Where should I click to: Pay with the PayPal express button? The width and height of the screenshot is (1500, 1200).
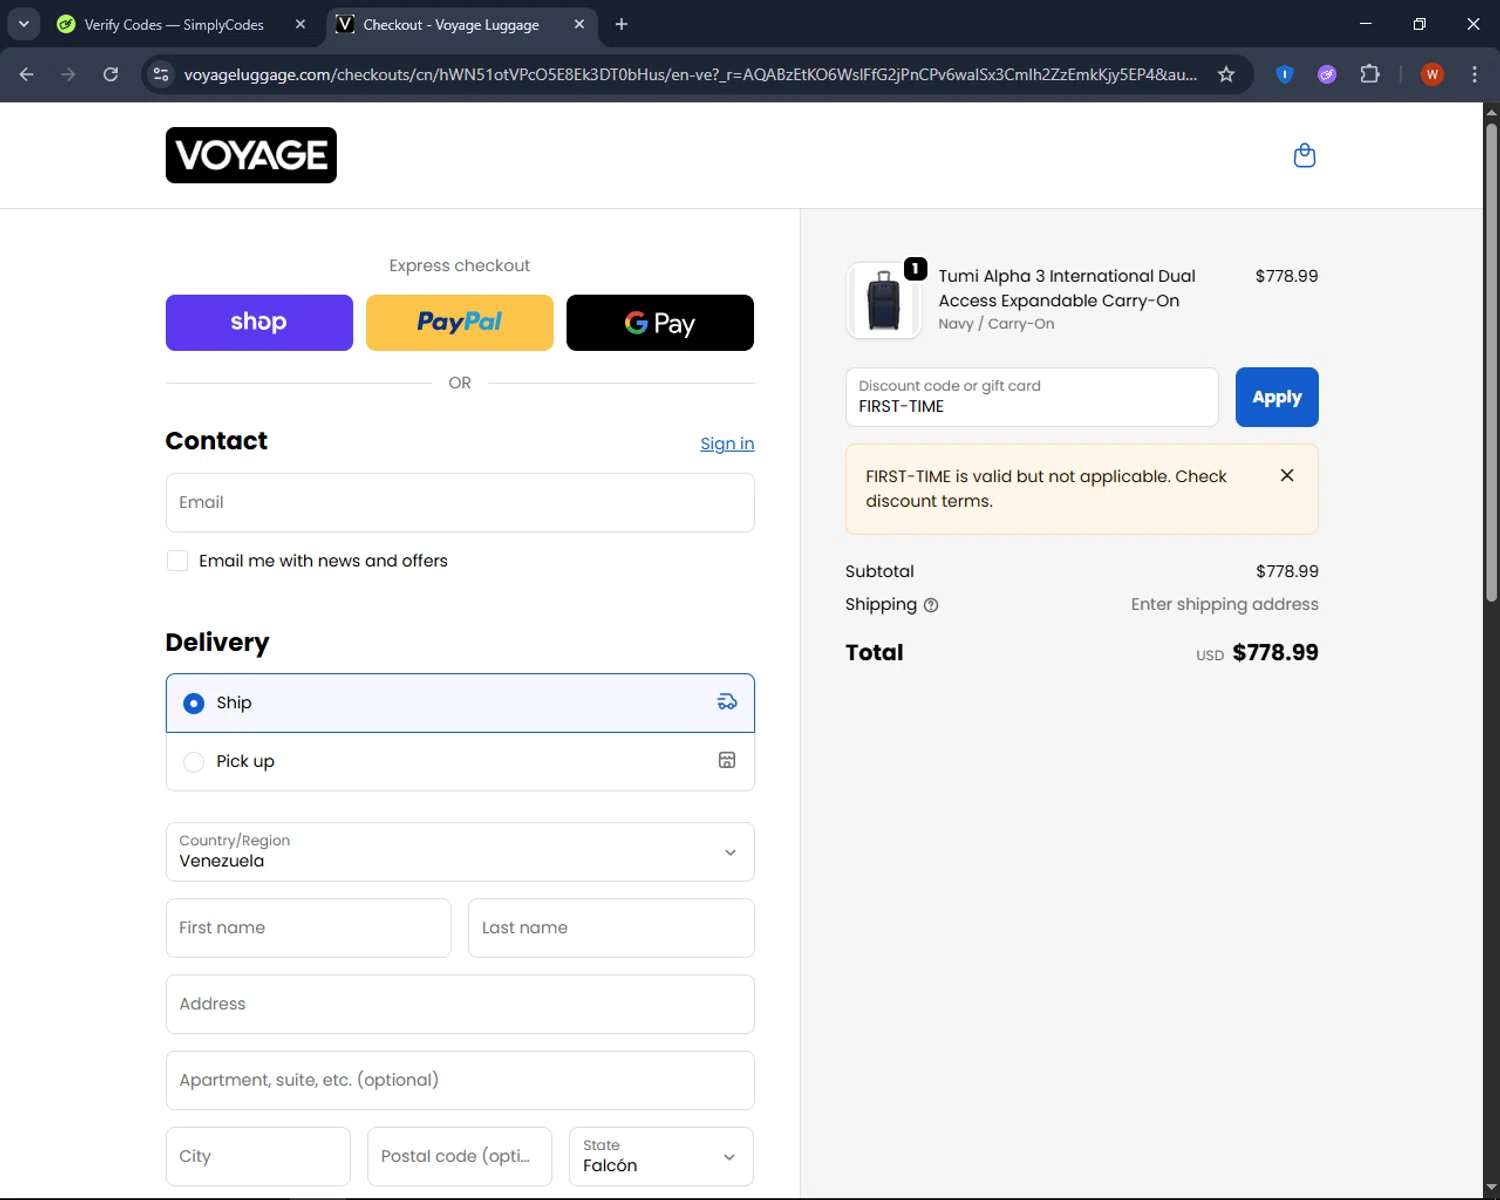460,322
